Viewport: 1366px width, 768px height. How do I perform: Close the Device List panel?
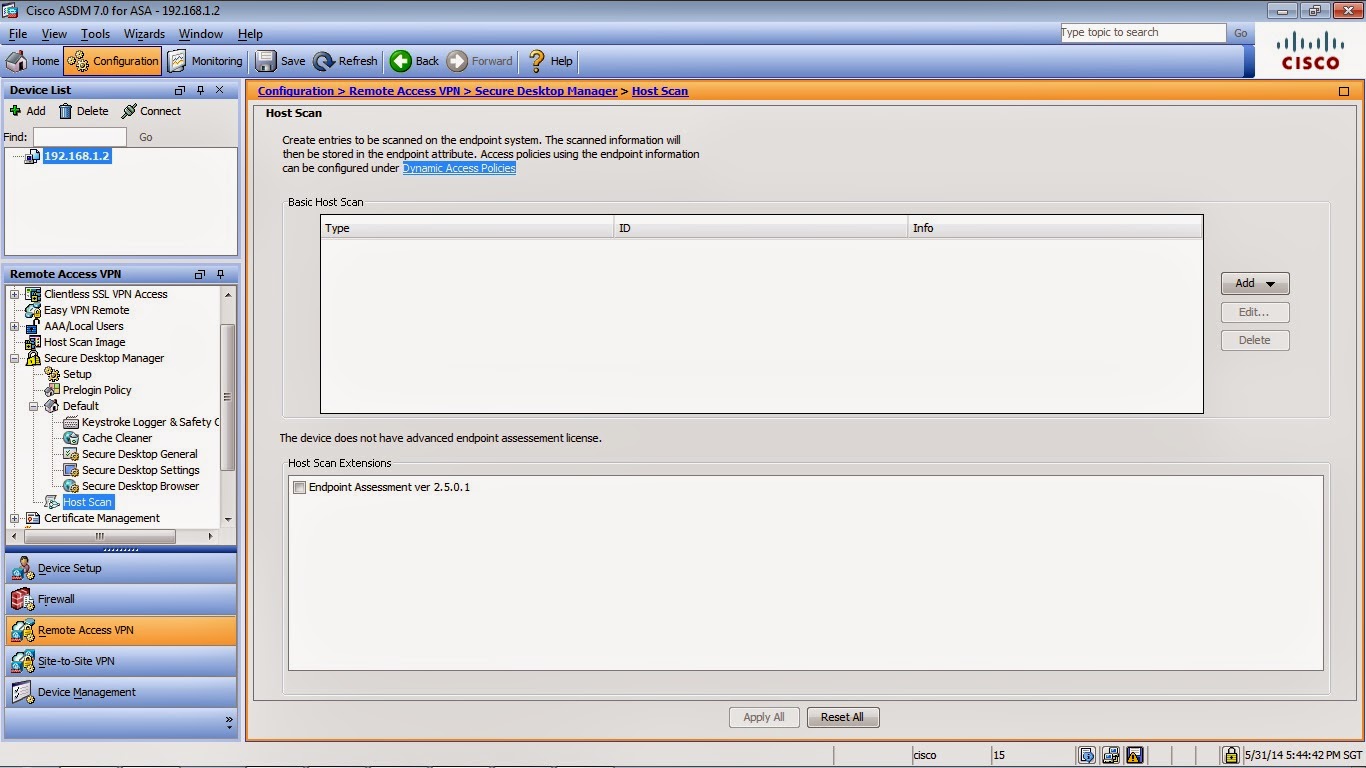(x=220, y=90)
